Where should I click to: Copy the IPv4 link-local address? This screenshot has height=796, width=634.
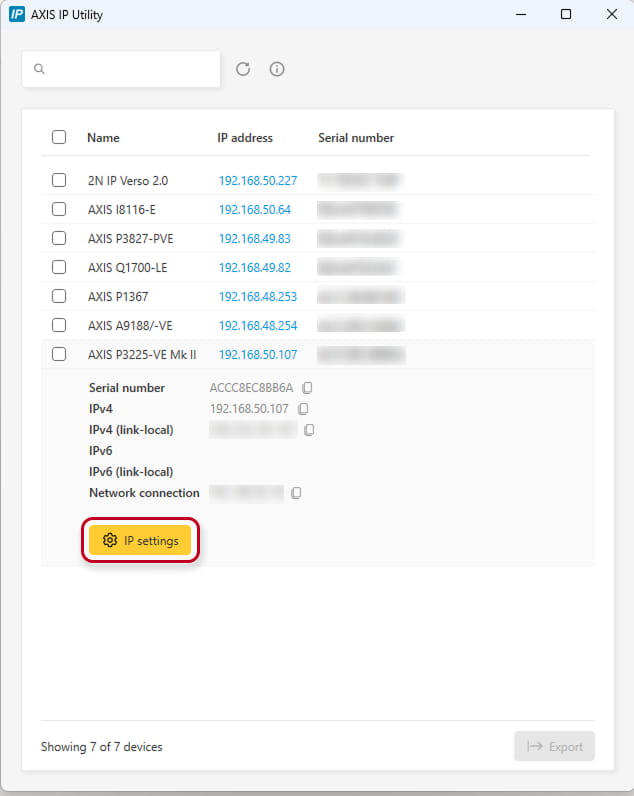(309, 430)
